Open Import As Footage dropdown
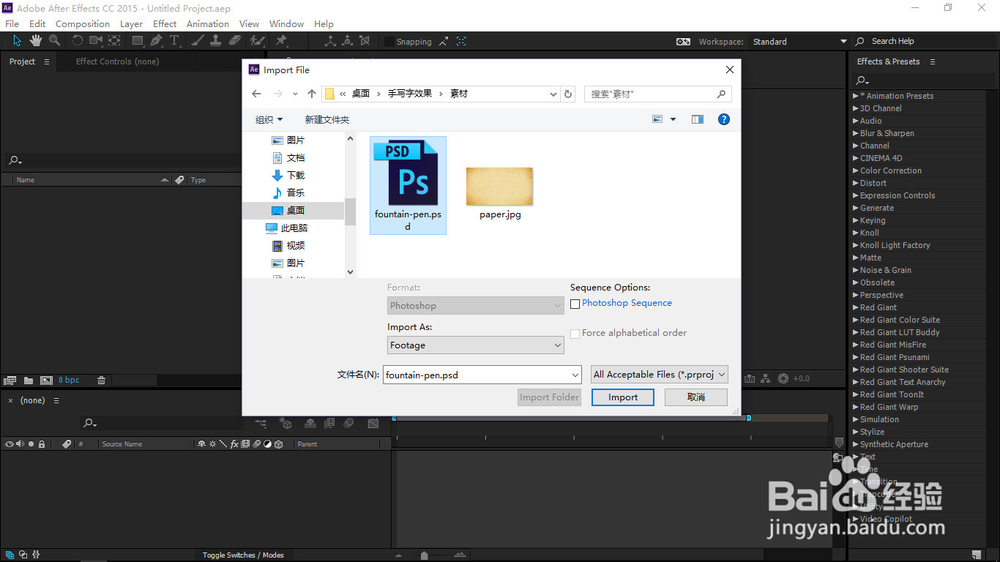The width and height of the screenshot is (1000, 562). pyautogui.click(x=475, y=345)
